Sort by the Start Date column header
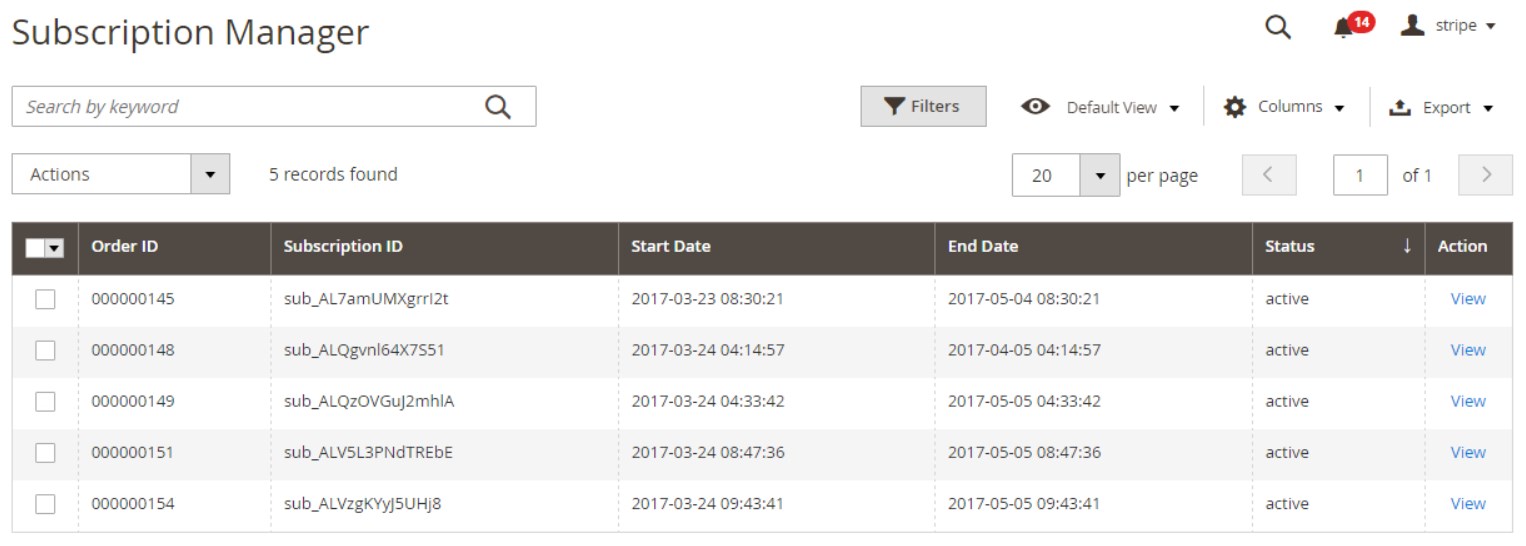The width and height of the screenshot is (1526, 546). 671,246
